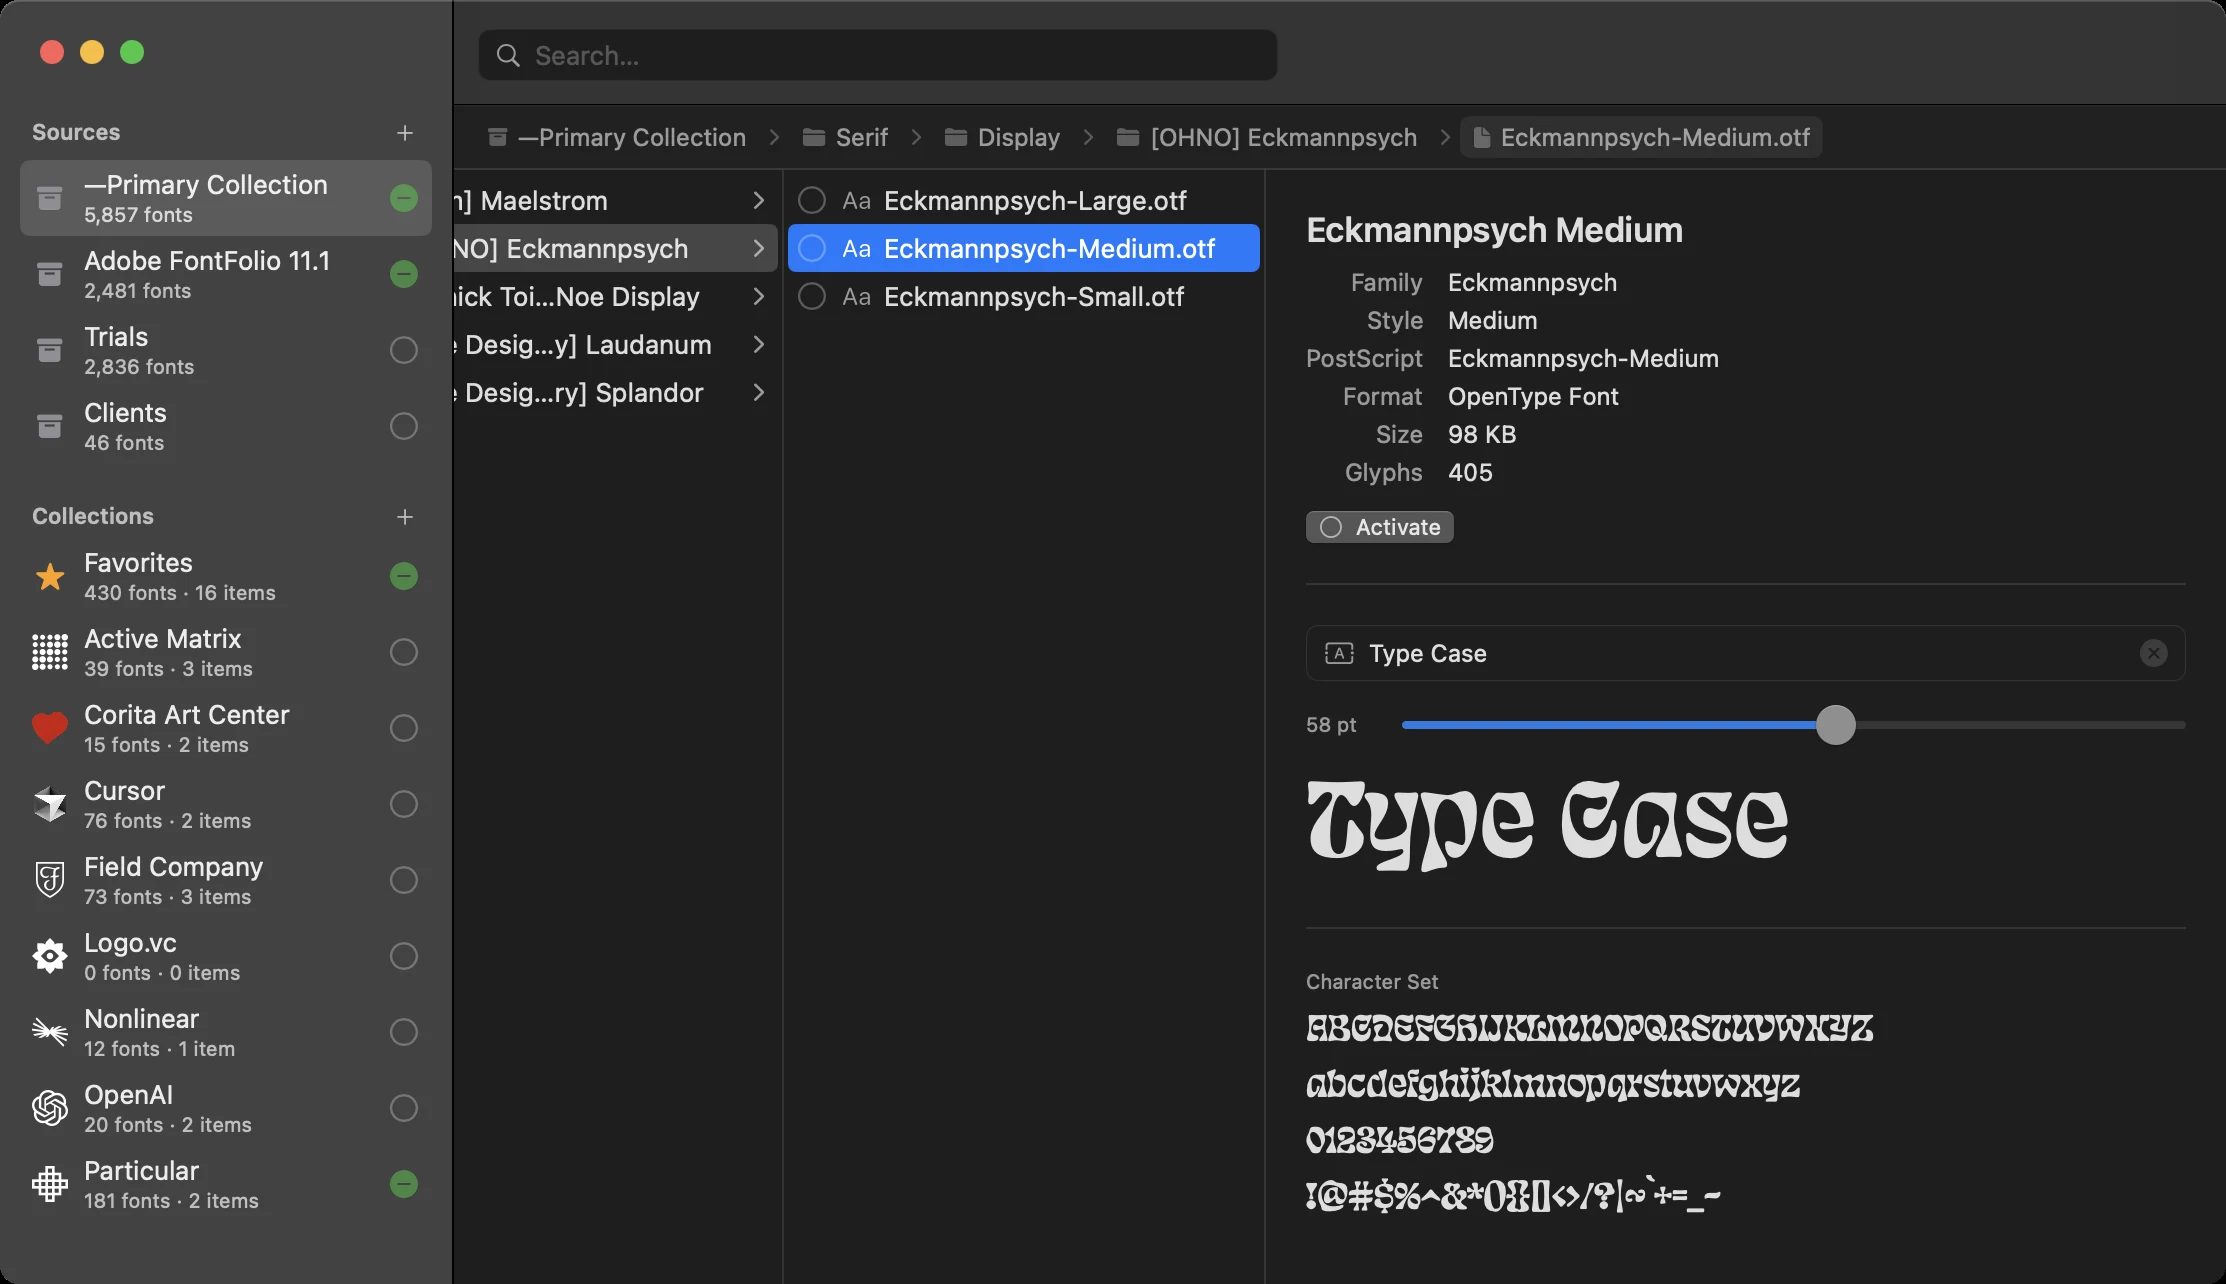Expand the Eckmannpsych folder chevron

pyautogui.click(x=759, y=249)
